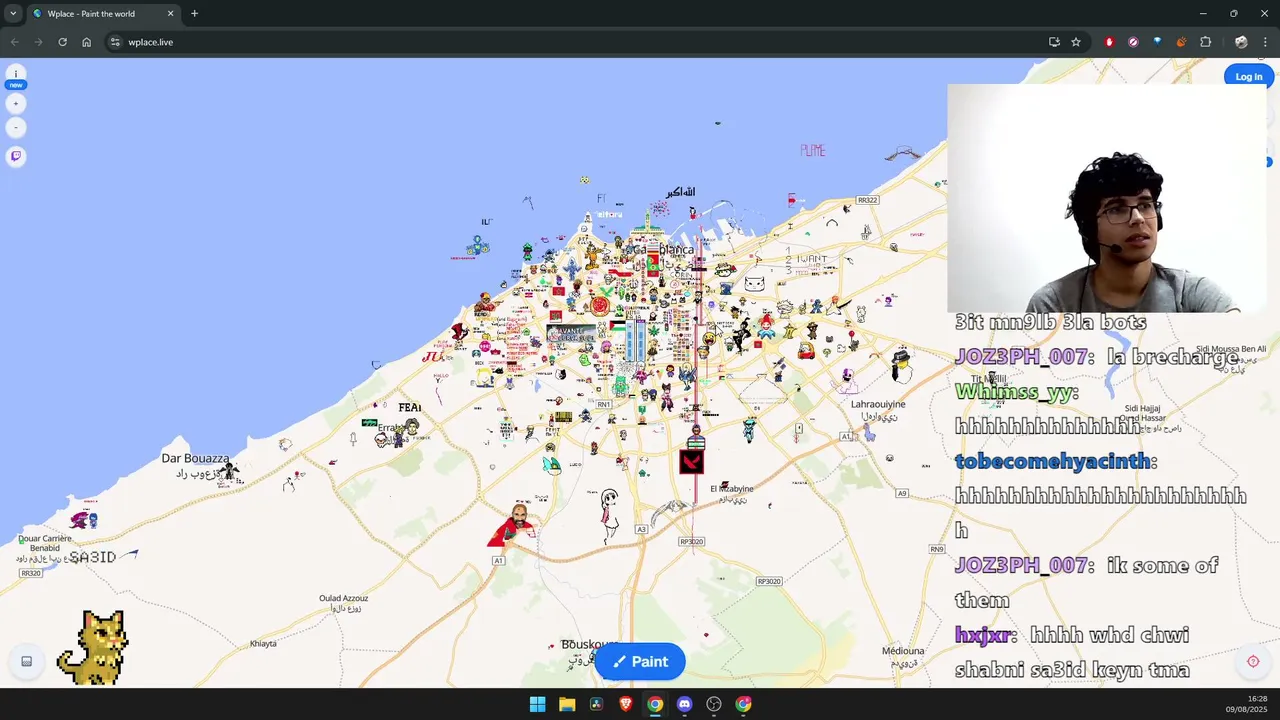Open the Twitch icon button on map
Viewport: 1280px width, 720px height.
coord(15,156)
